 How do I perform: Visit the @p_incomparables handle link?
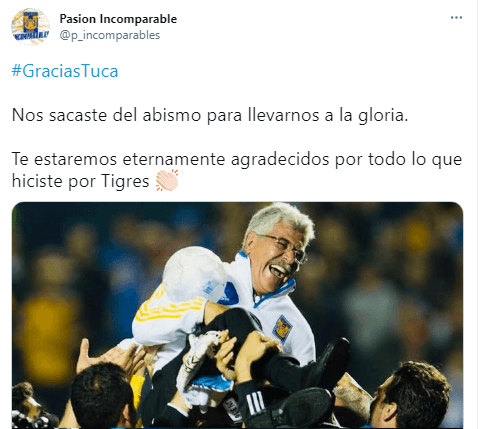tap(110, 35)
